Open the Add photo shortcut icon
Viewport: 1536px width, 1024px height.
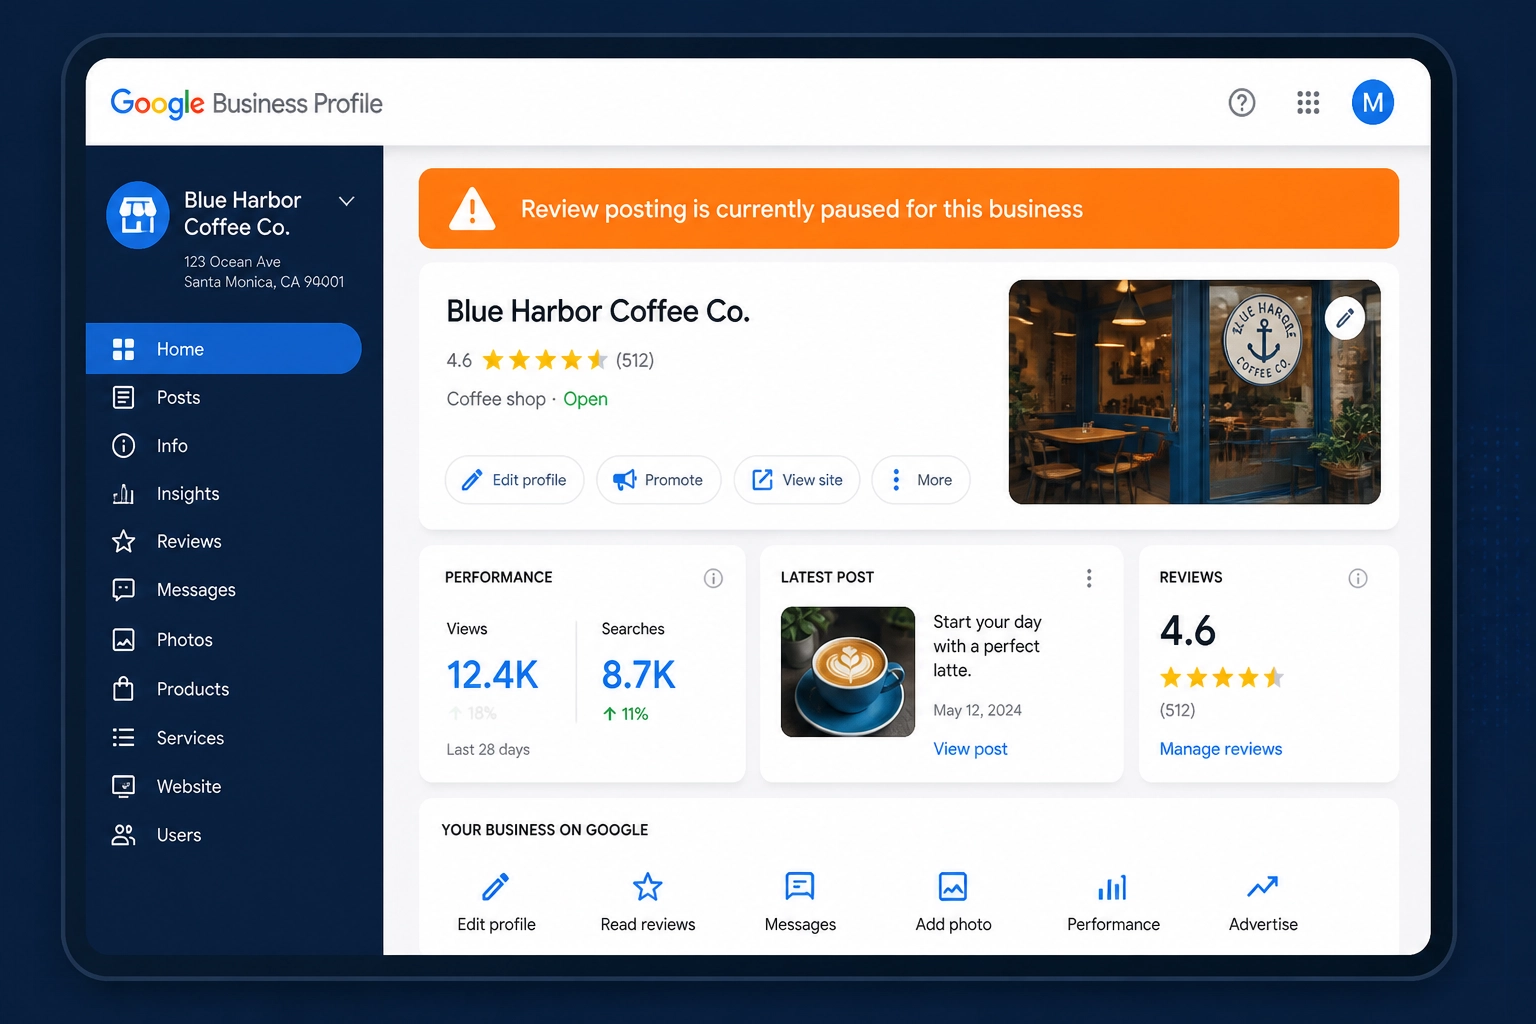pos(953,886)
